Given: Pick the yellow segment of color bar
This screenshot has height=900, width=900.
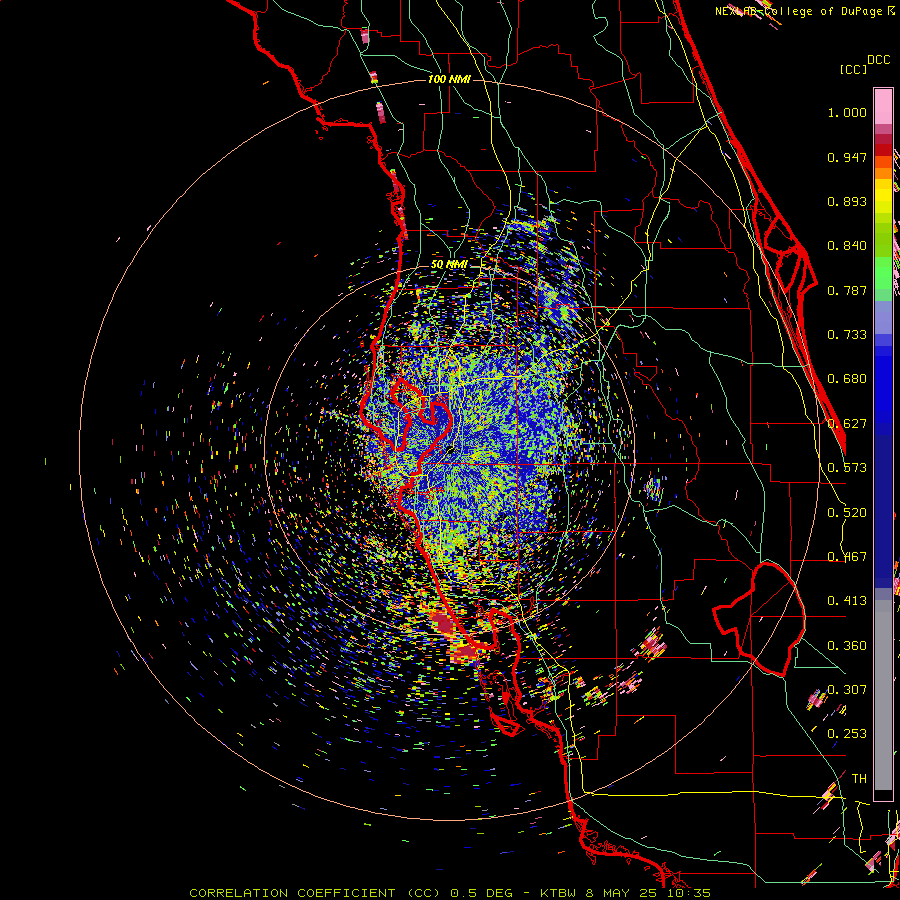Looking at the screenshot, I should [x=883, y=196].
